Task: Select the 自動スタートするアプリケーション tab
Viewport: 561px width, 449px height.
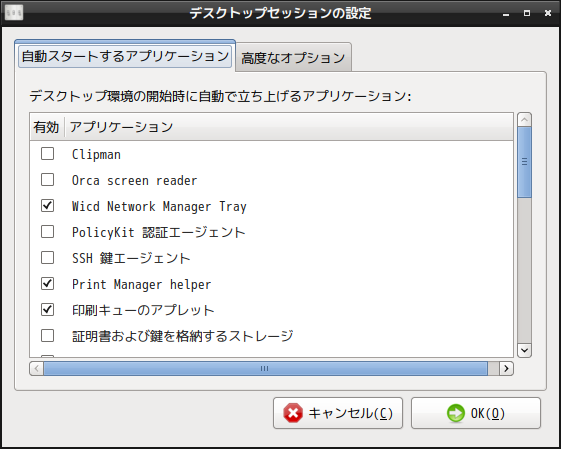Action: (125, 56)
